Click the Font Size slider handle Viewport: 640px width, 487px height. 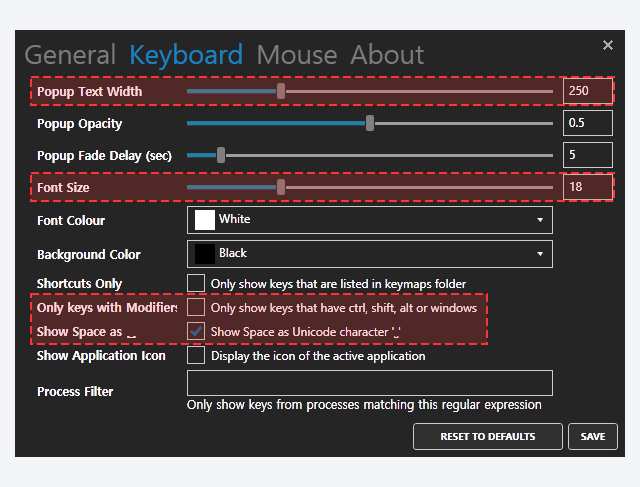(281, 187)
